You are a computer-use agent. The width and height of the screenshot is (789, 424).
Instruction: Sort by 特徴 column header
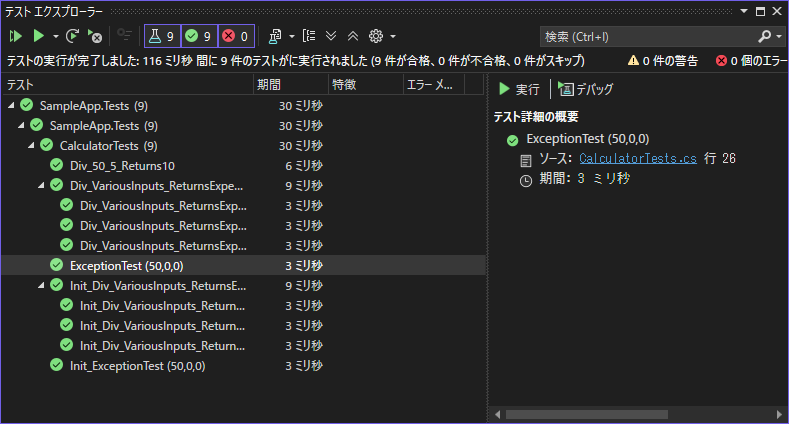click(x=366, y=84)
